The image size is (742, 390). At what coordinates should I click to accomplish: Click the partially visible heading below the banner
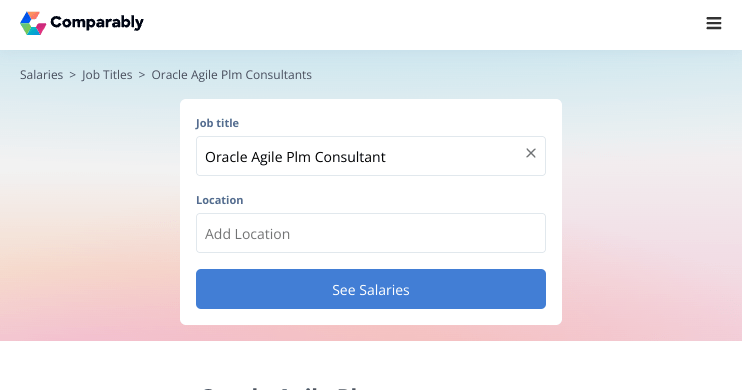284,388
